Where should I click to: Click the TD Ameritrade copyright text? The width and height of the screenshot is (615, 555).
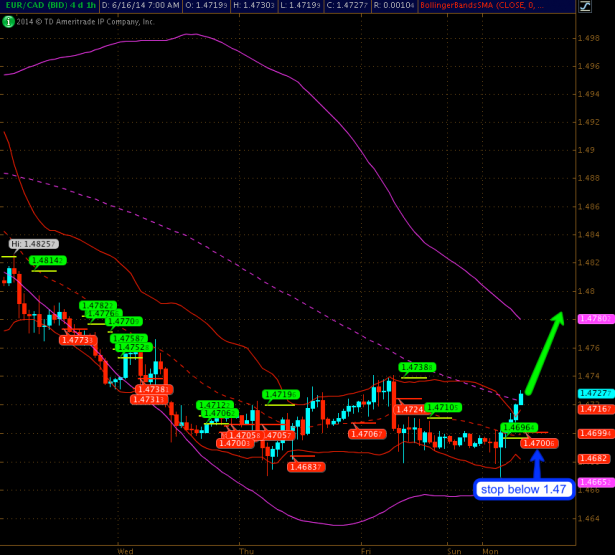(x=80, y=20)
